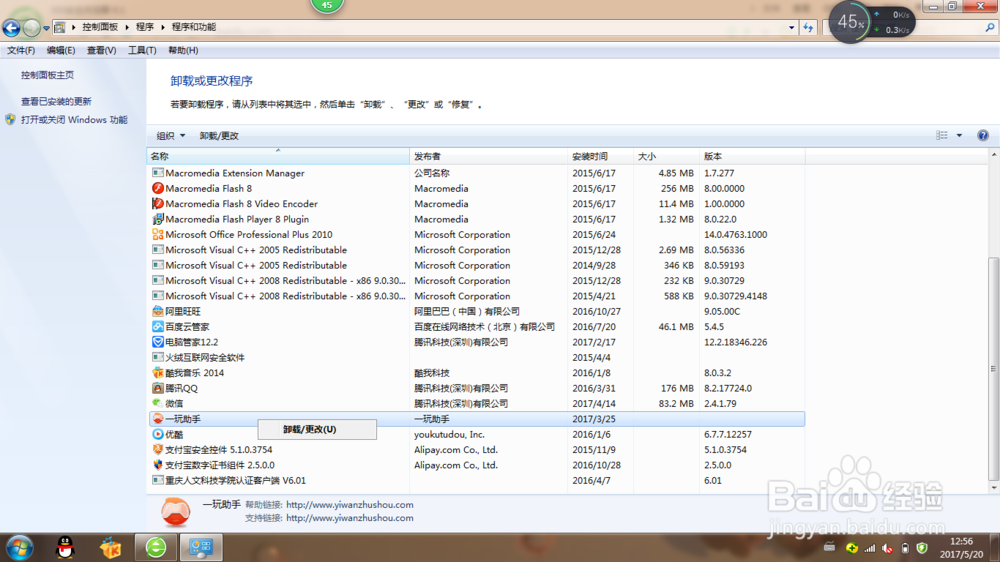Click the 控制面板 breadcrumb segment
The height and width of the screenshot is (562, 1000).
coord(100,27)
